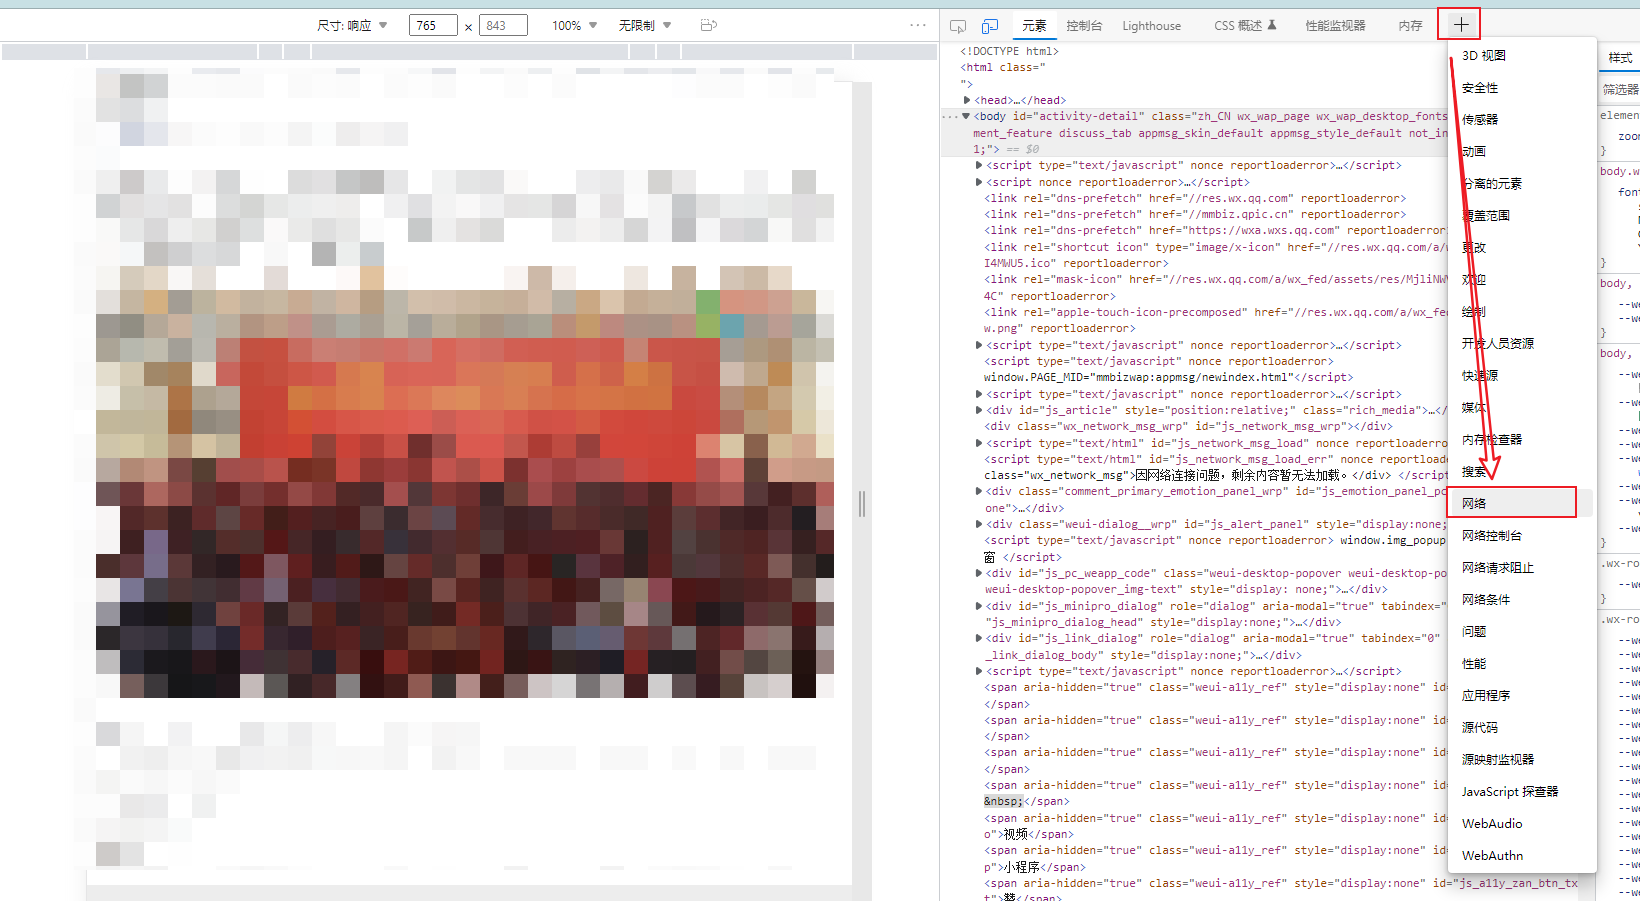Image resolution: width=1640 pixels, height=901 pixels.
Task: Choose 欢迎 from the menu
Action: pos(1521,280)
